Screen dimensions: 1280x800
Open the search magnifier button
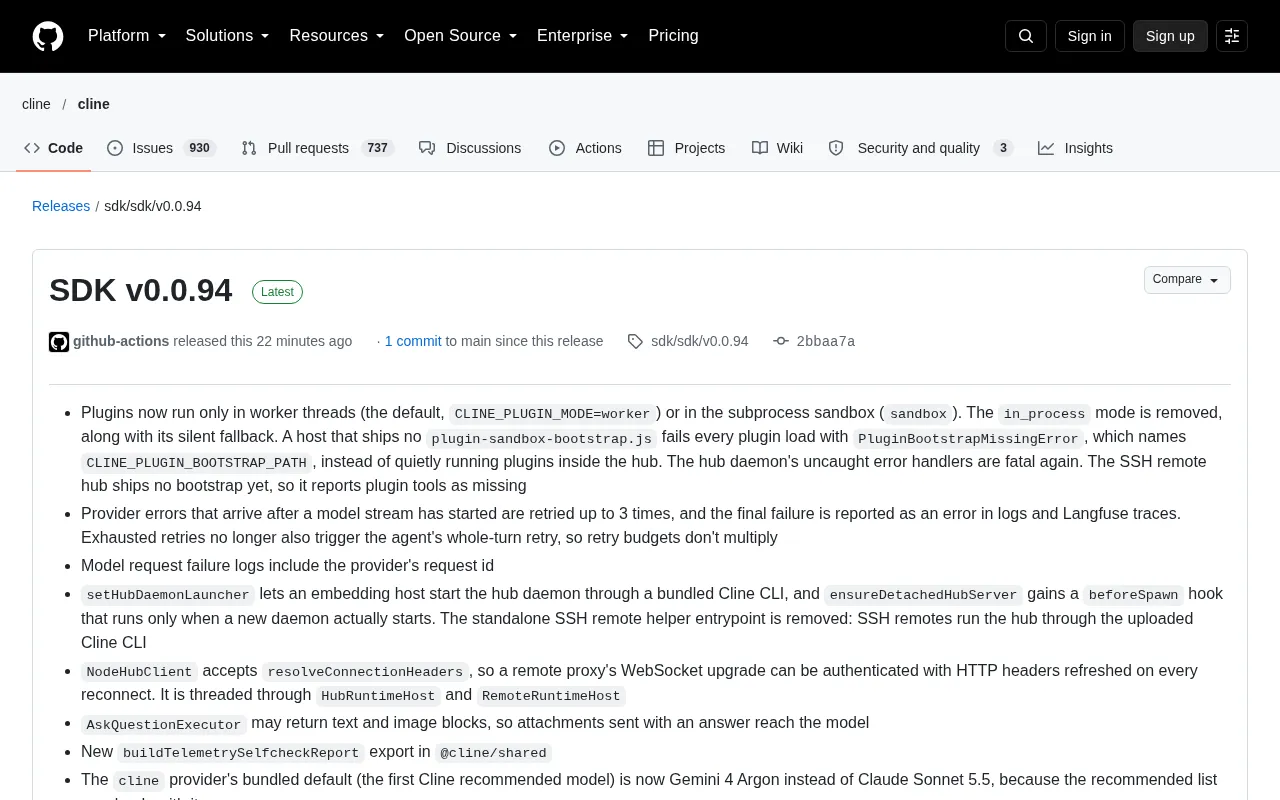point(1026,36)
